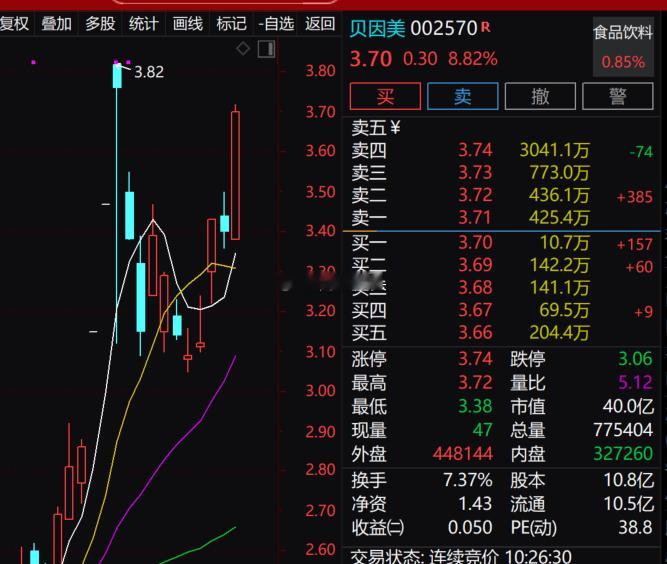This screenshot has height=564, width=667.
Task: Click current price 3.70 in header
Action: click(371, 59)
